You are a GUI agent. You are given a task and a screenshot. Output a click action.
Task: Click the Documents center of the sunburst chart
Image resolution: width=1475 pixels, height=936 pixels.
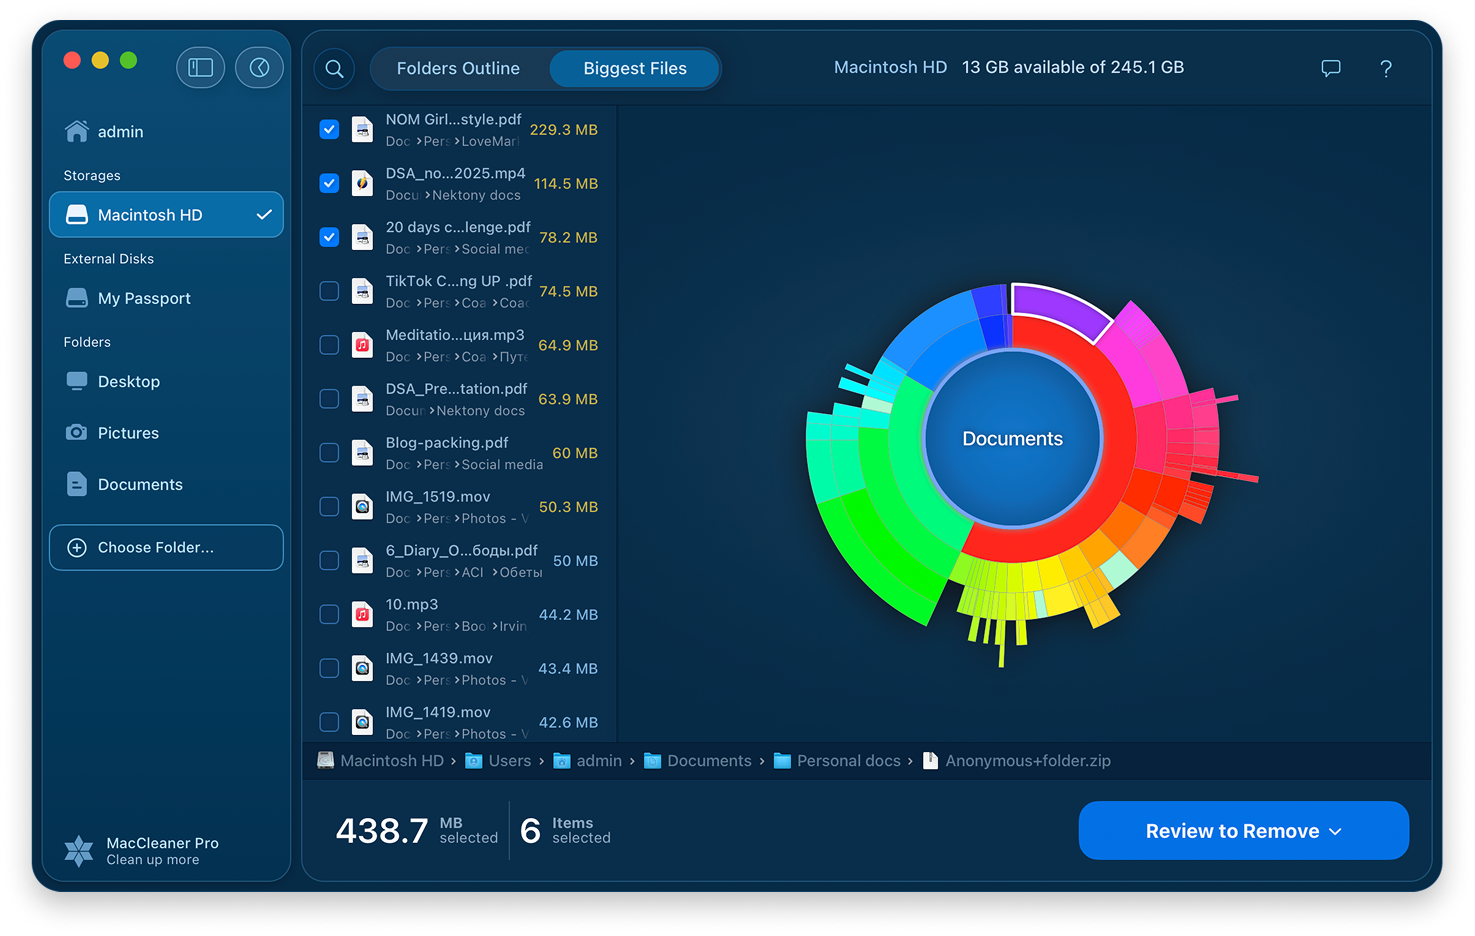click(1012, 439)
